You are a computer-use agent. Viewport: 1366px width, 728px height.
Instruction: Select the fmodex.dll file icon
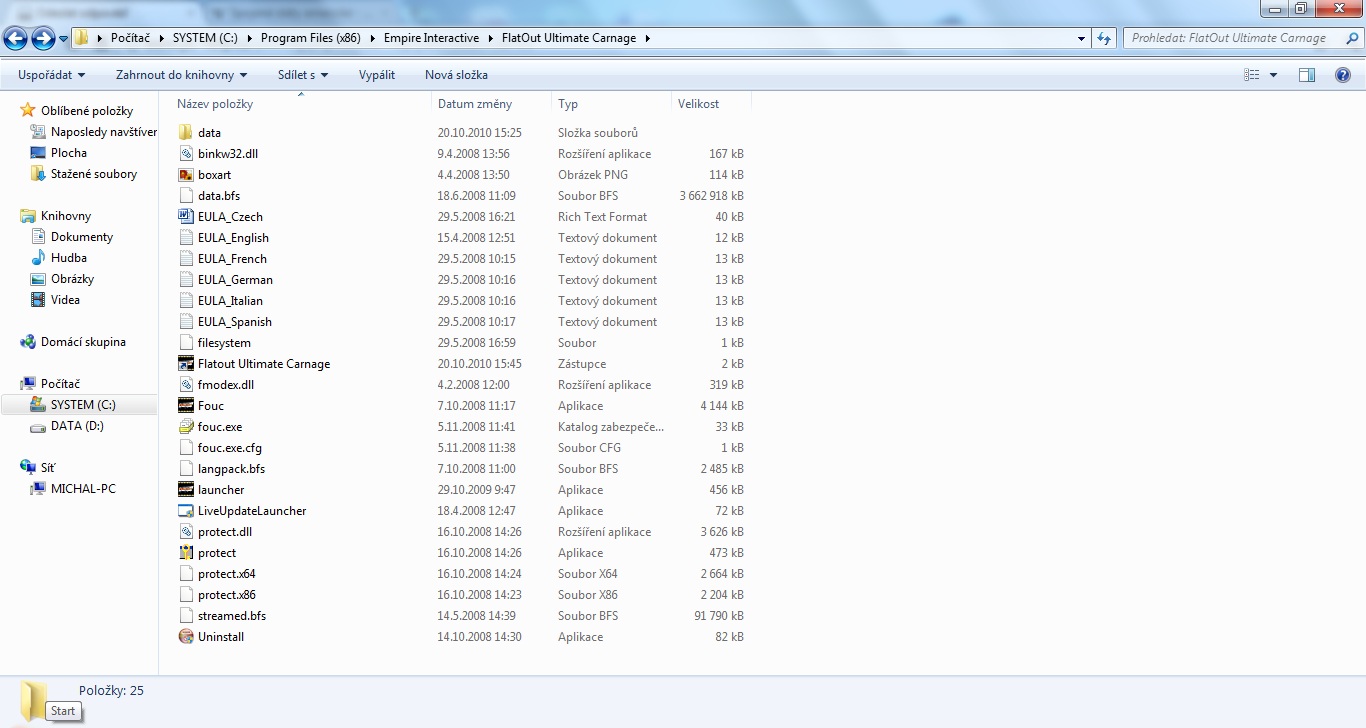coord(186,385)
